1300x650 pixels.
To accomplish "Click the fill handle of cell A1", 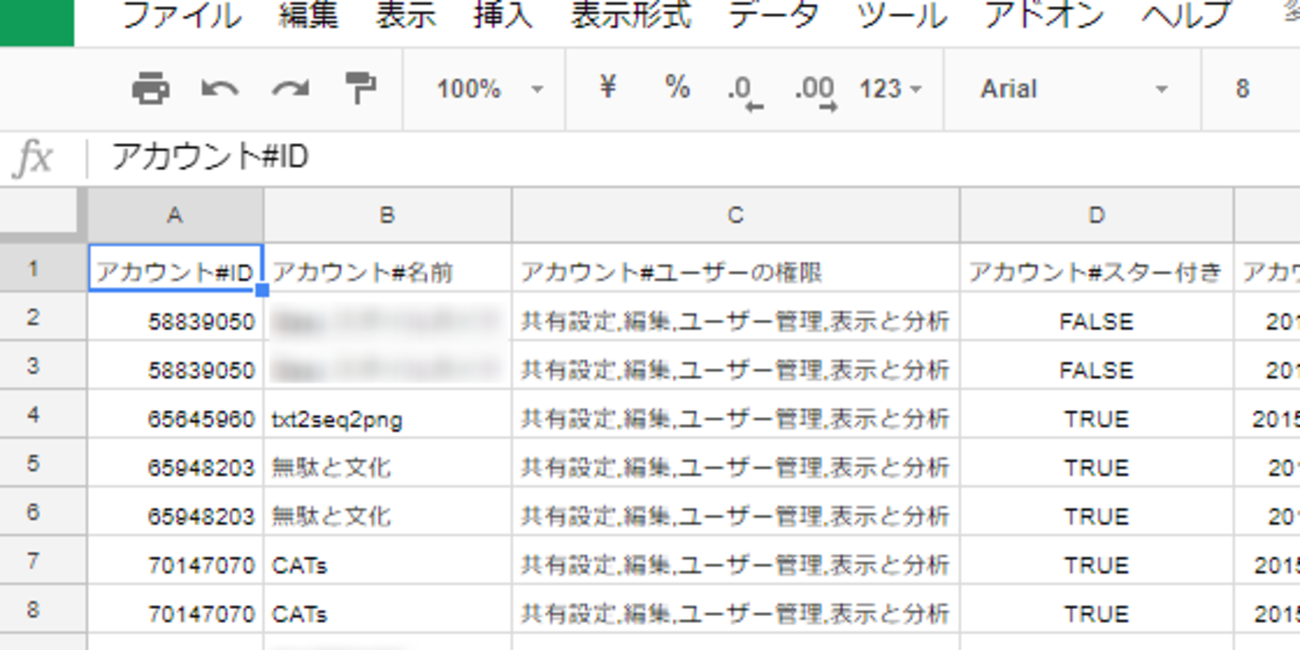I will 262,290.
